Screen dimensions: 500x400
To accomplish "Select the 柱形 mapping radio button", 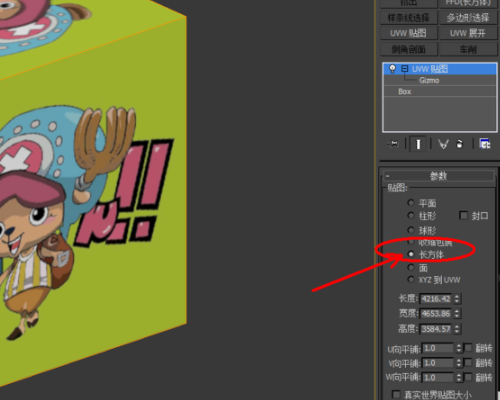I will (411, 216).
